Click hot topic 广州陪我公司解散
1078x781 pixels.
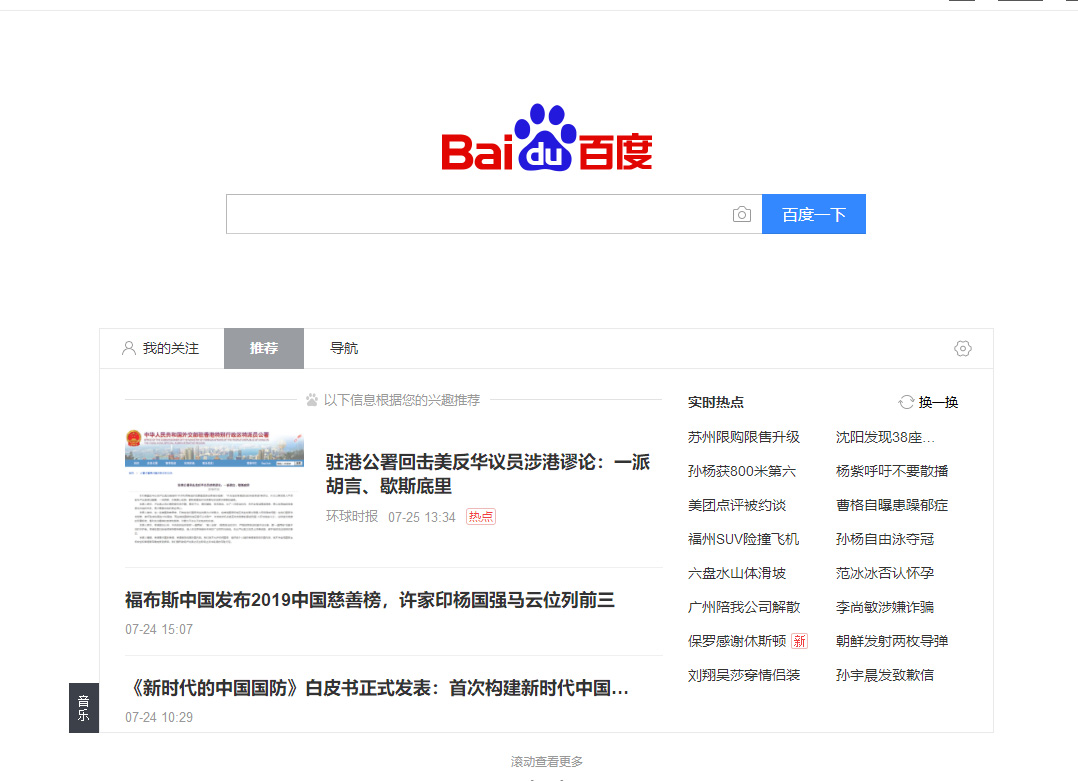(744, 607)
